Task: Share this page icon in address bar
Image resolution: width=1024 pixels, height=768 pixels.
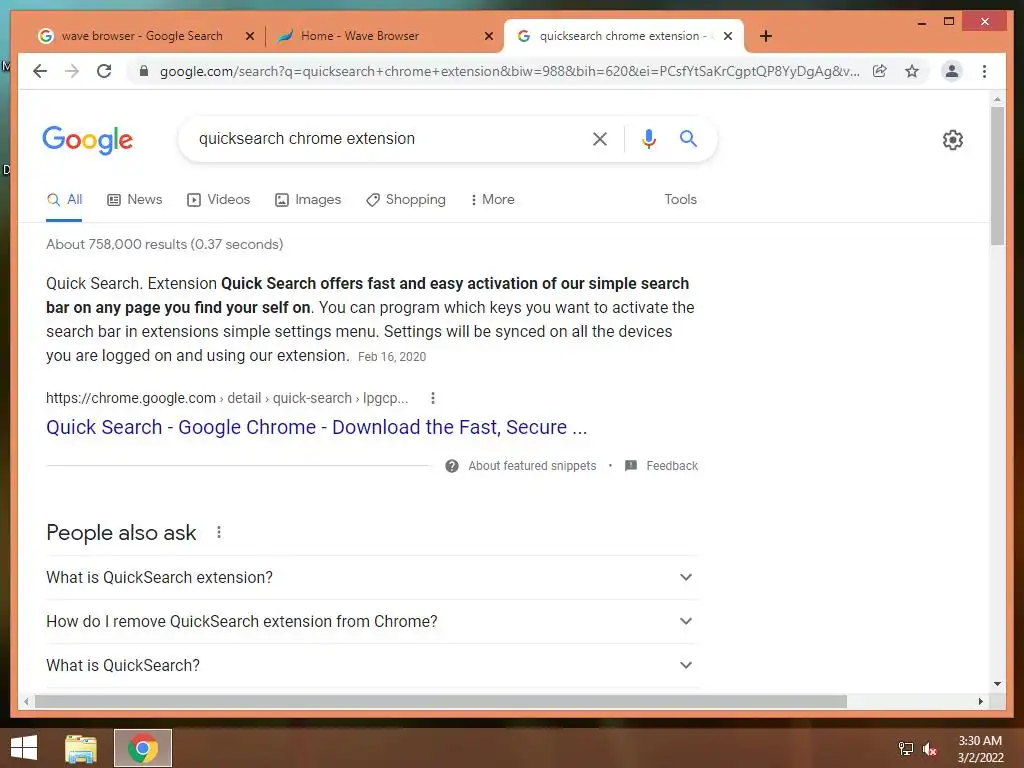Action: 880,71
